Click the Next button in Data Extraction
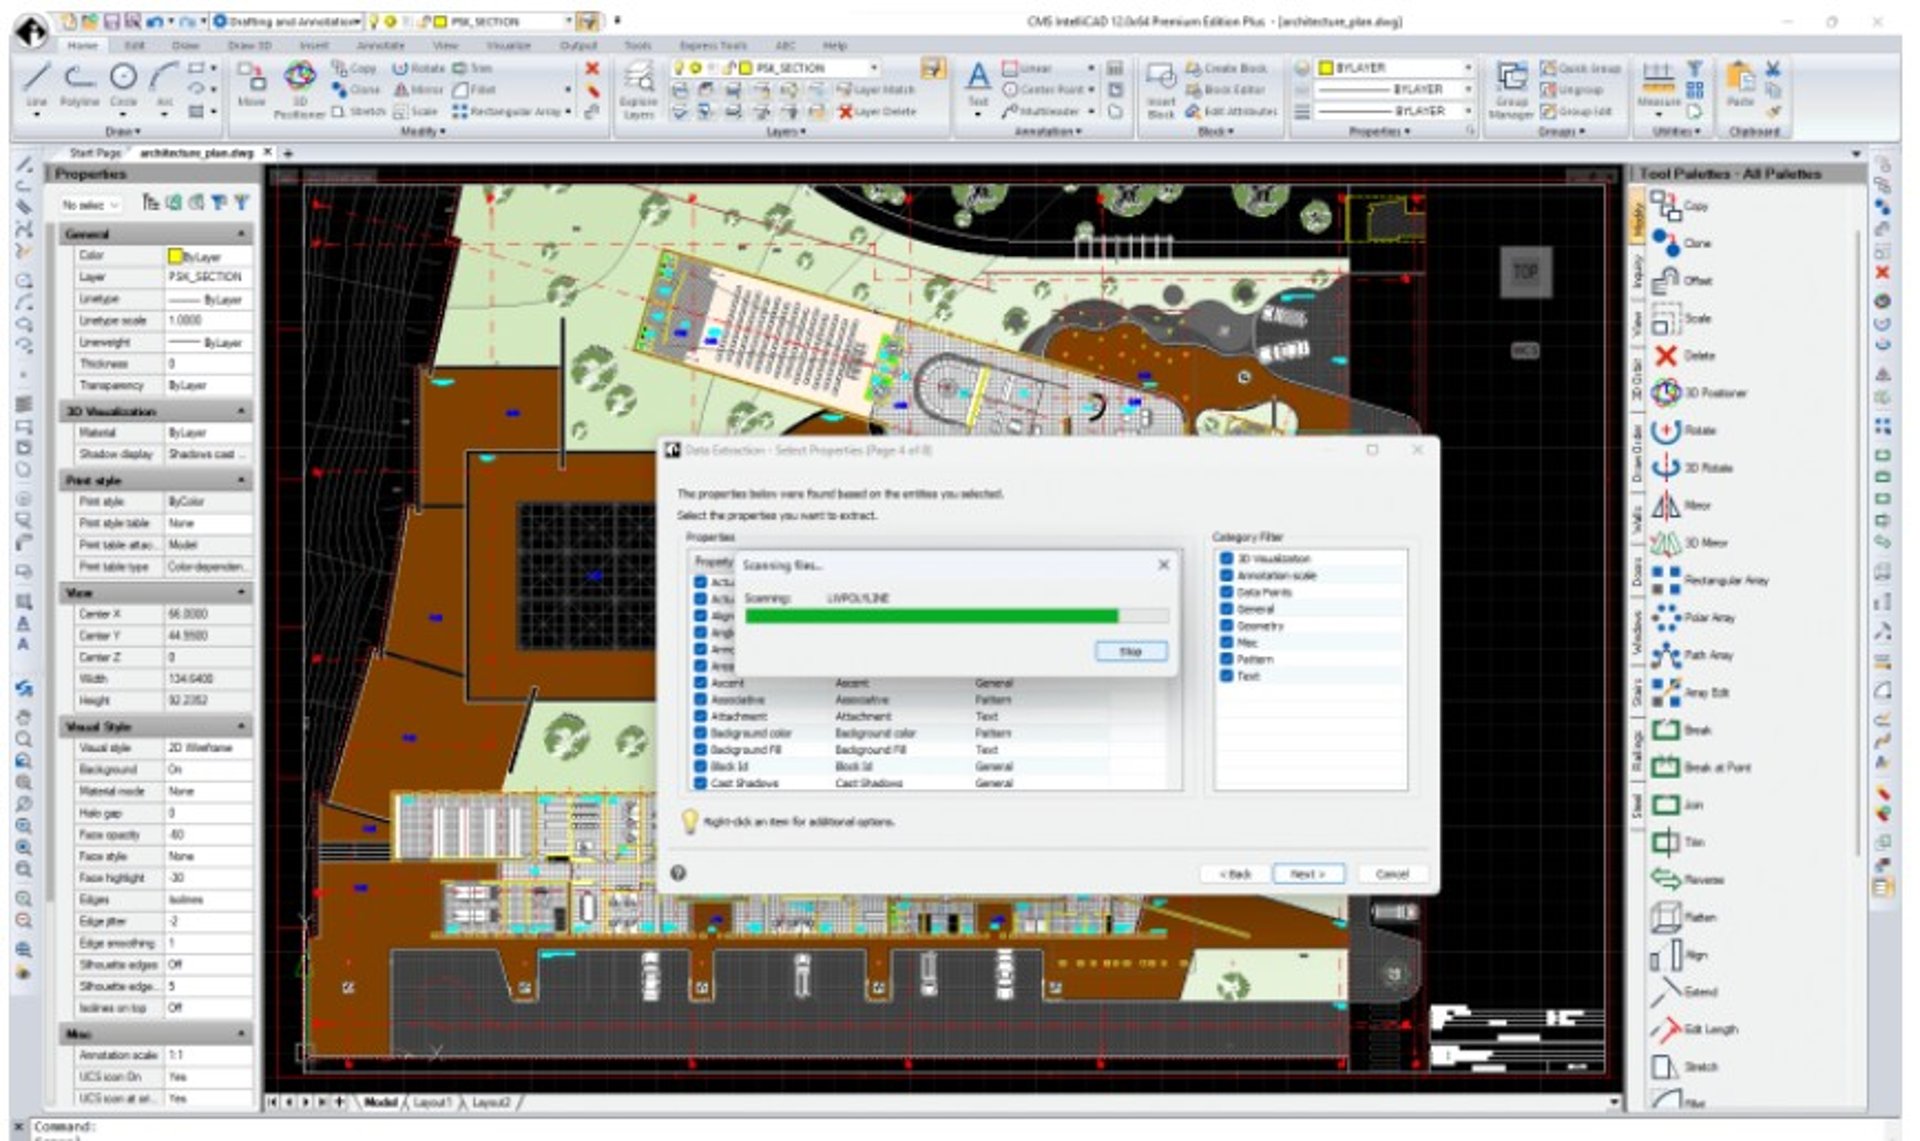 pos(1307,874)
